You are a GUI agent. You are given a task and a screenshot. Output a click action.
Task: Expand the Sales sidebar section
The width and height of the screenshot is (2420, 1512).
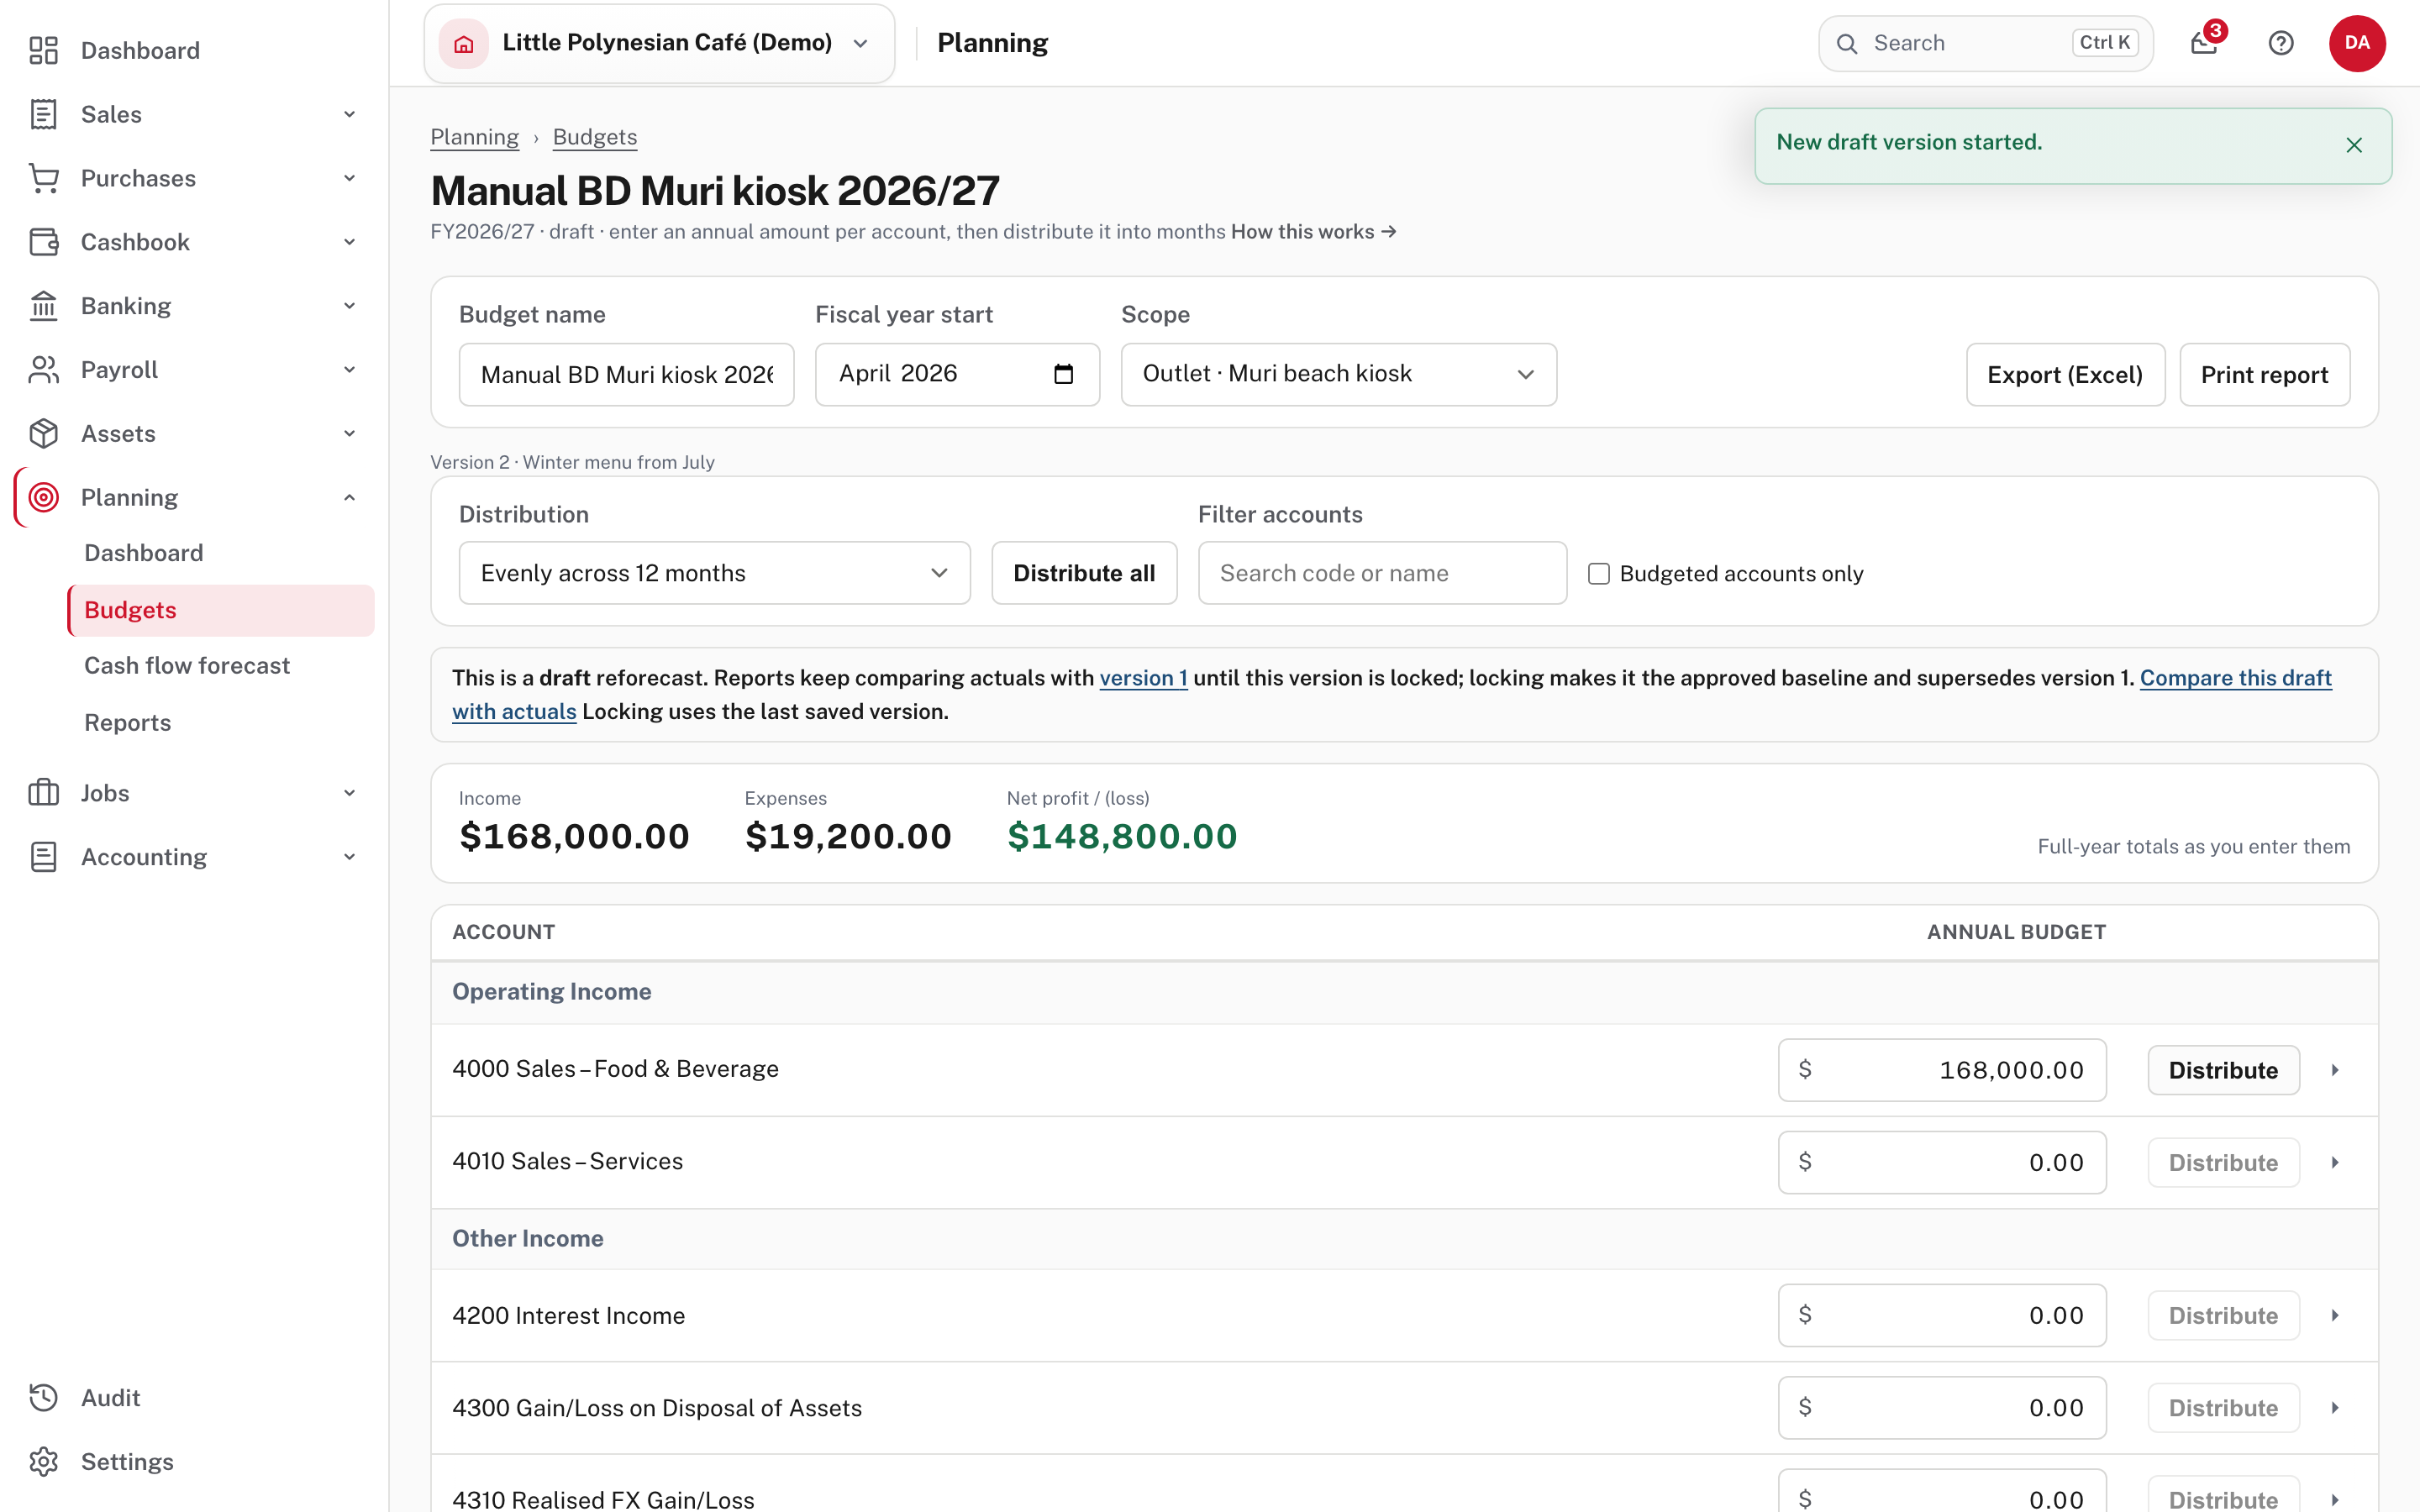[349, 114]
